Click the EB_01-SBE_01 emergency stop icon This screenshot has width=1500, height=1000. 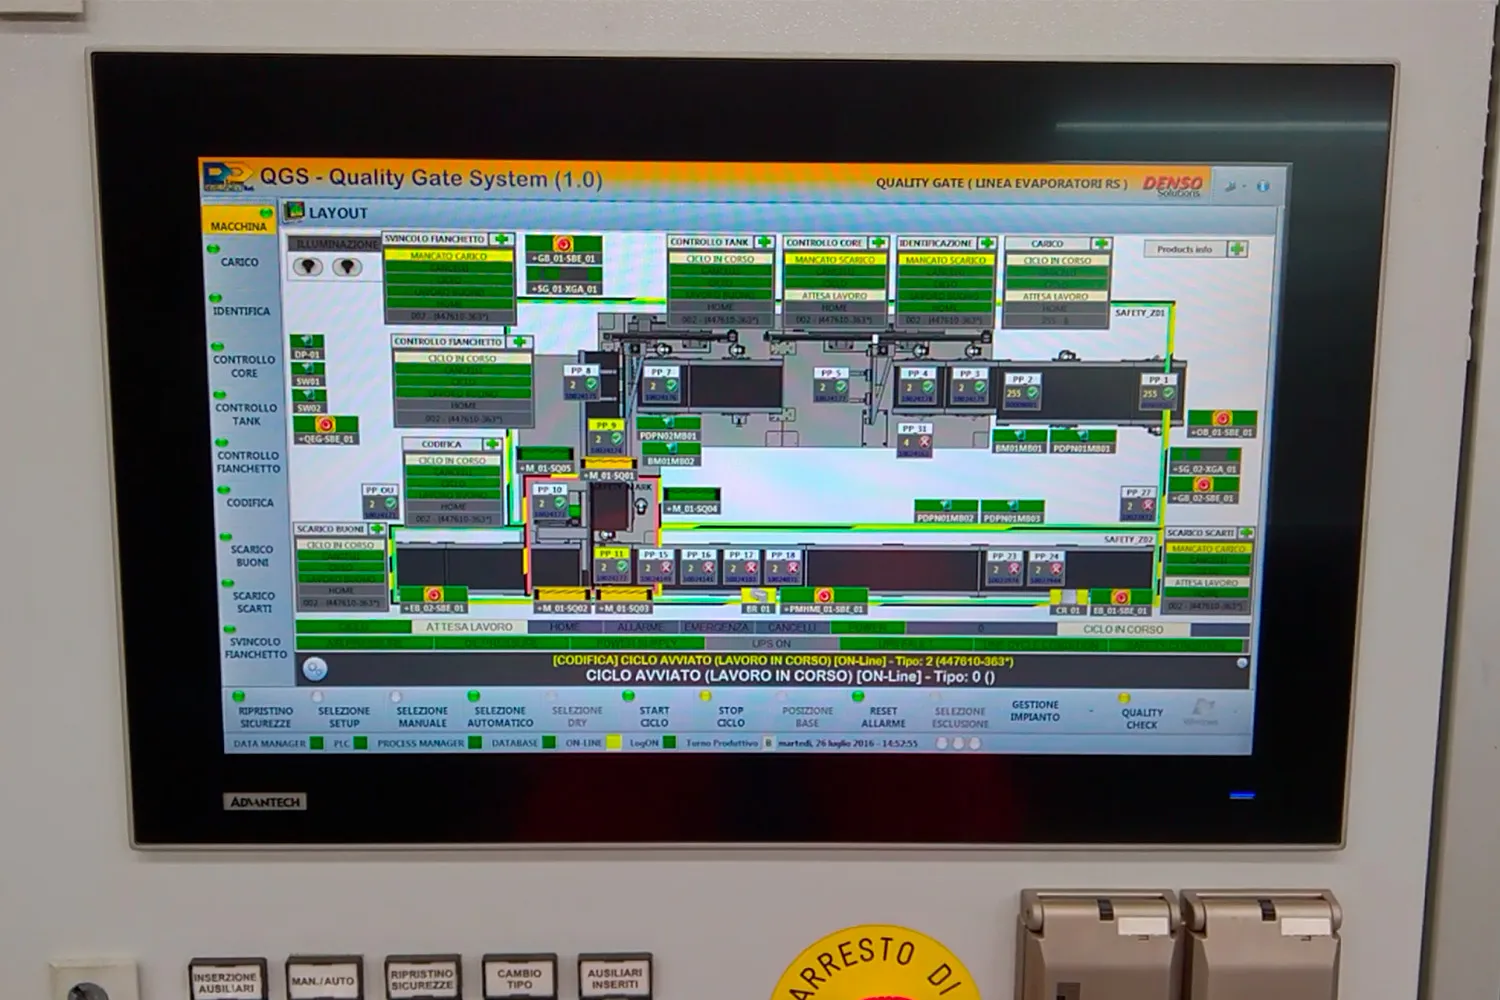tap(1120, 598)
